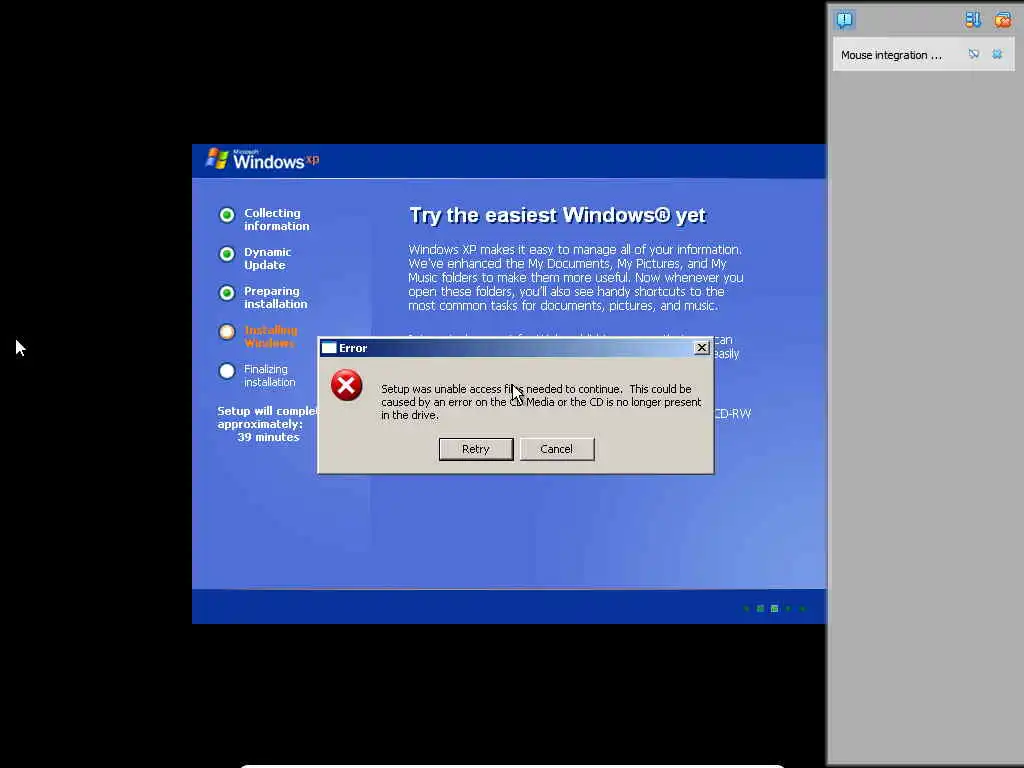Click the Windows XP logo in the setup header
1024x768 pixels.
(263, 159)
